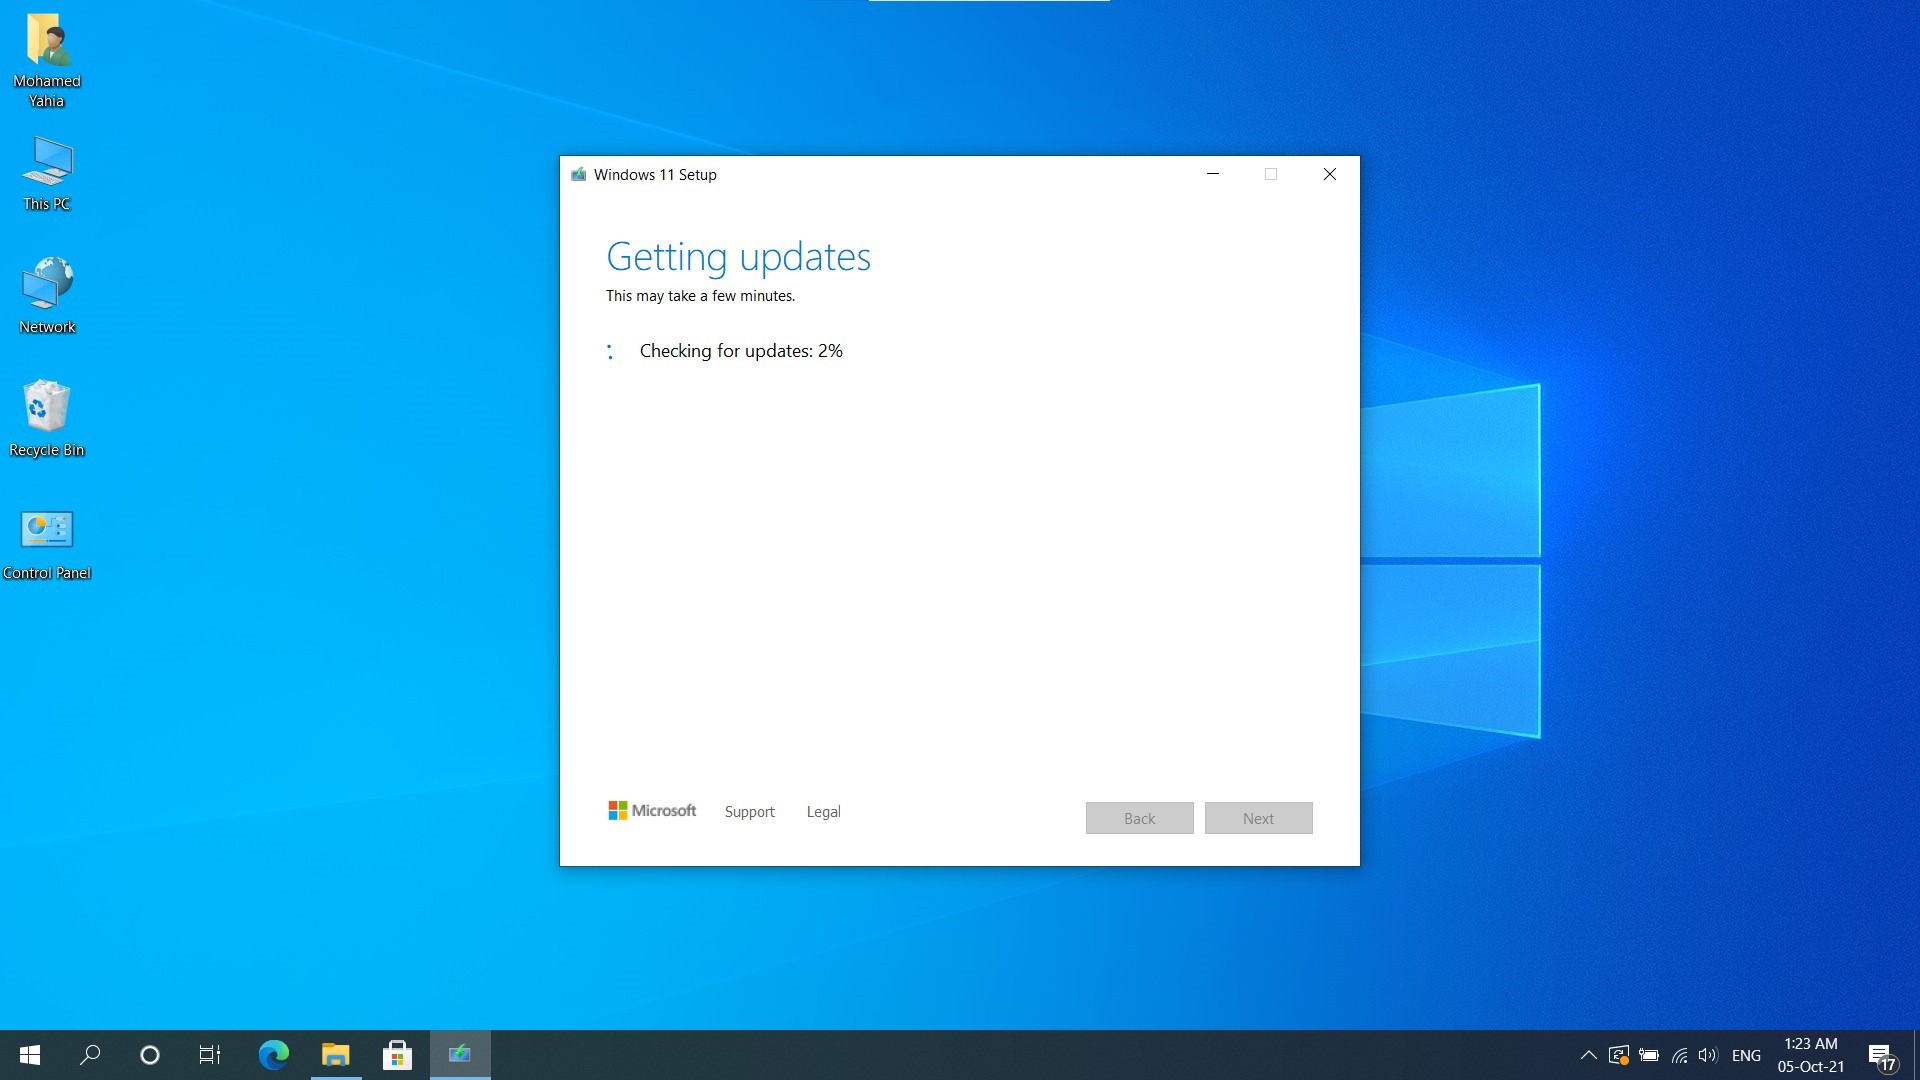Click the 'Checking for updates: 2%' text

point(741,351)
